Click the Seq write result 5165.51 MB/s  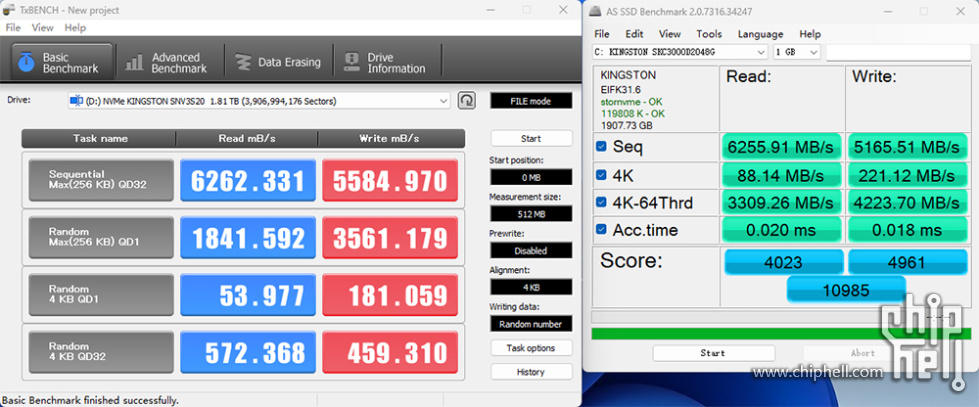coord(907,147)
